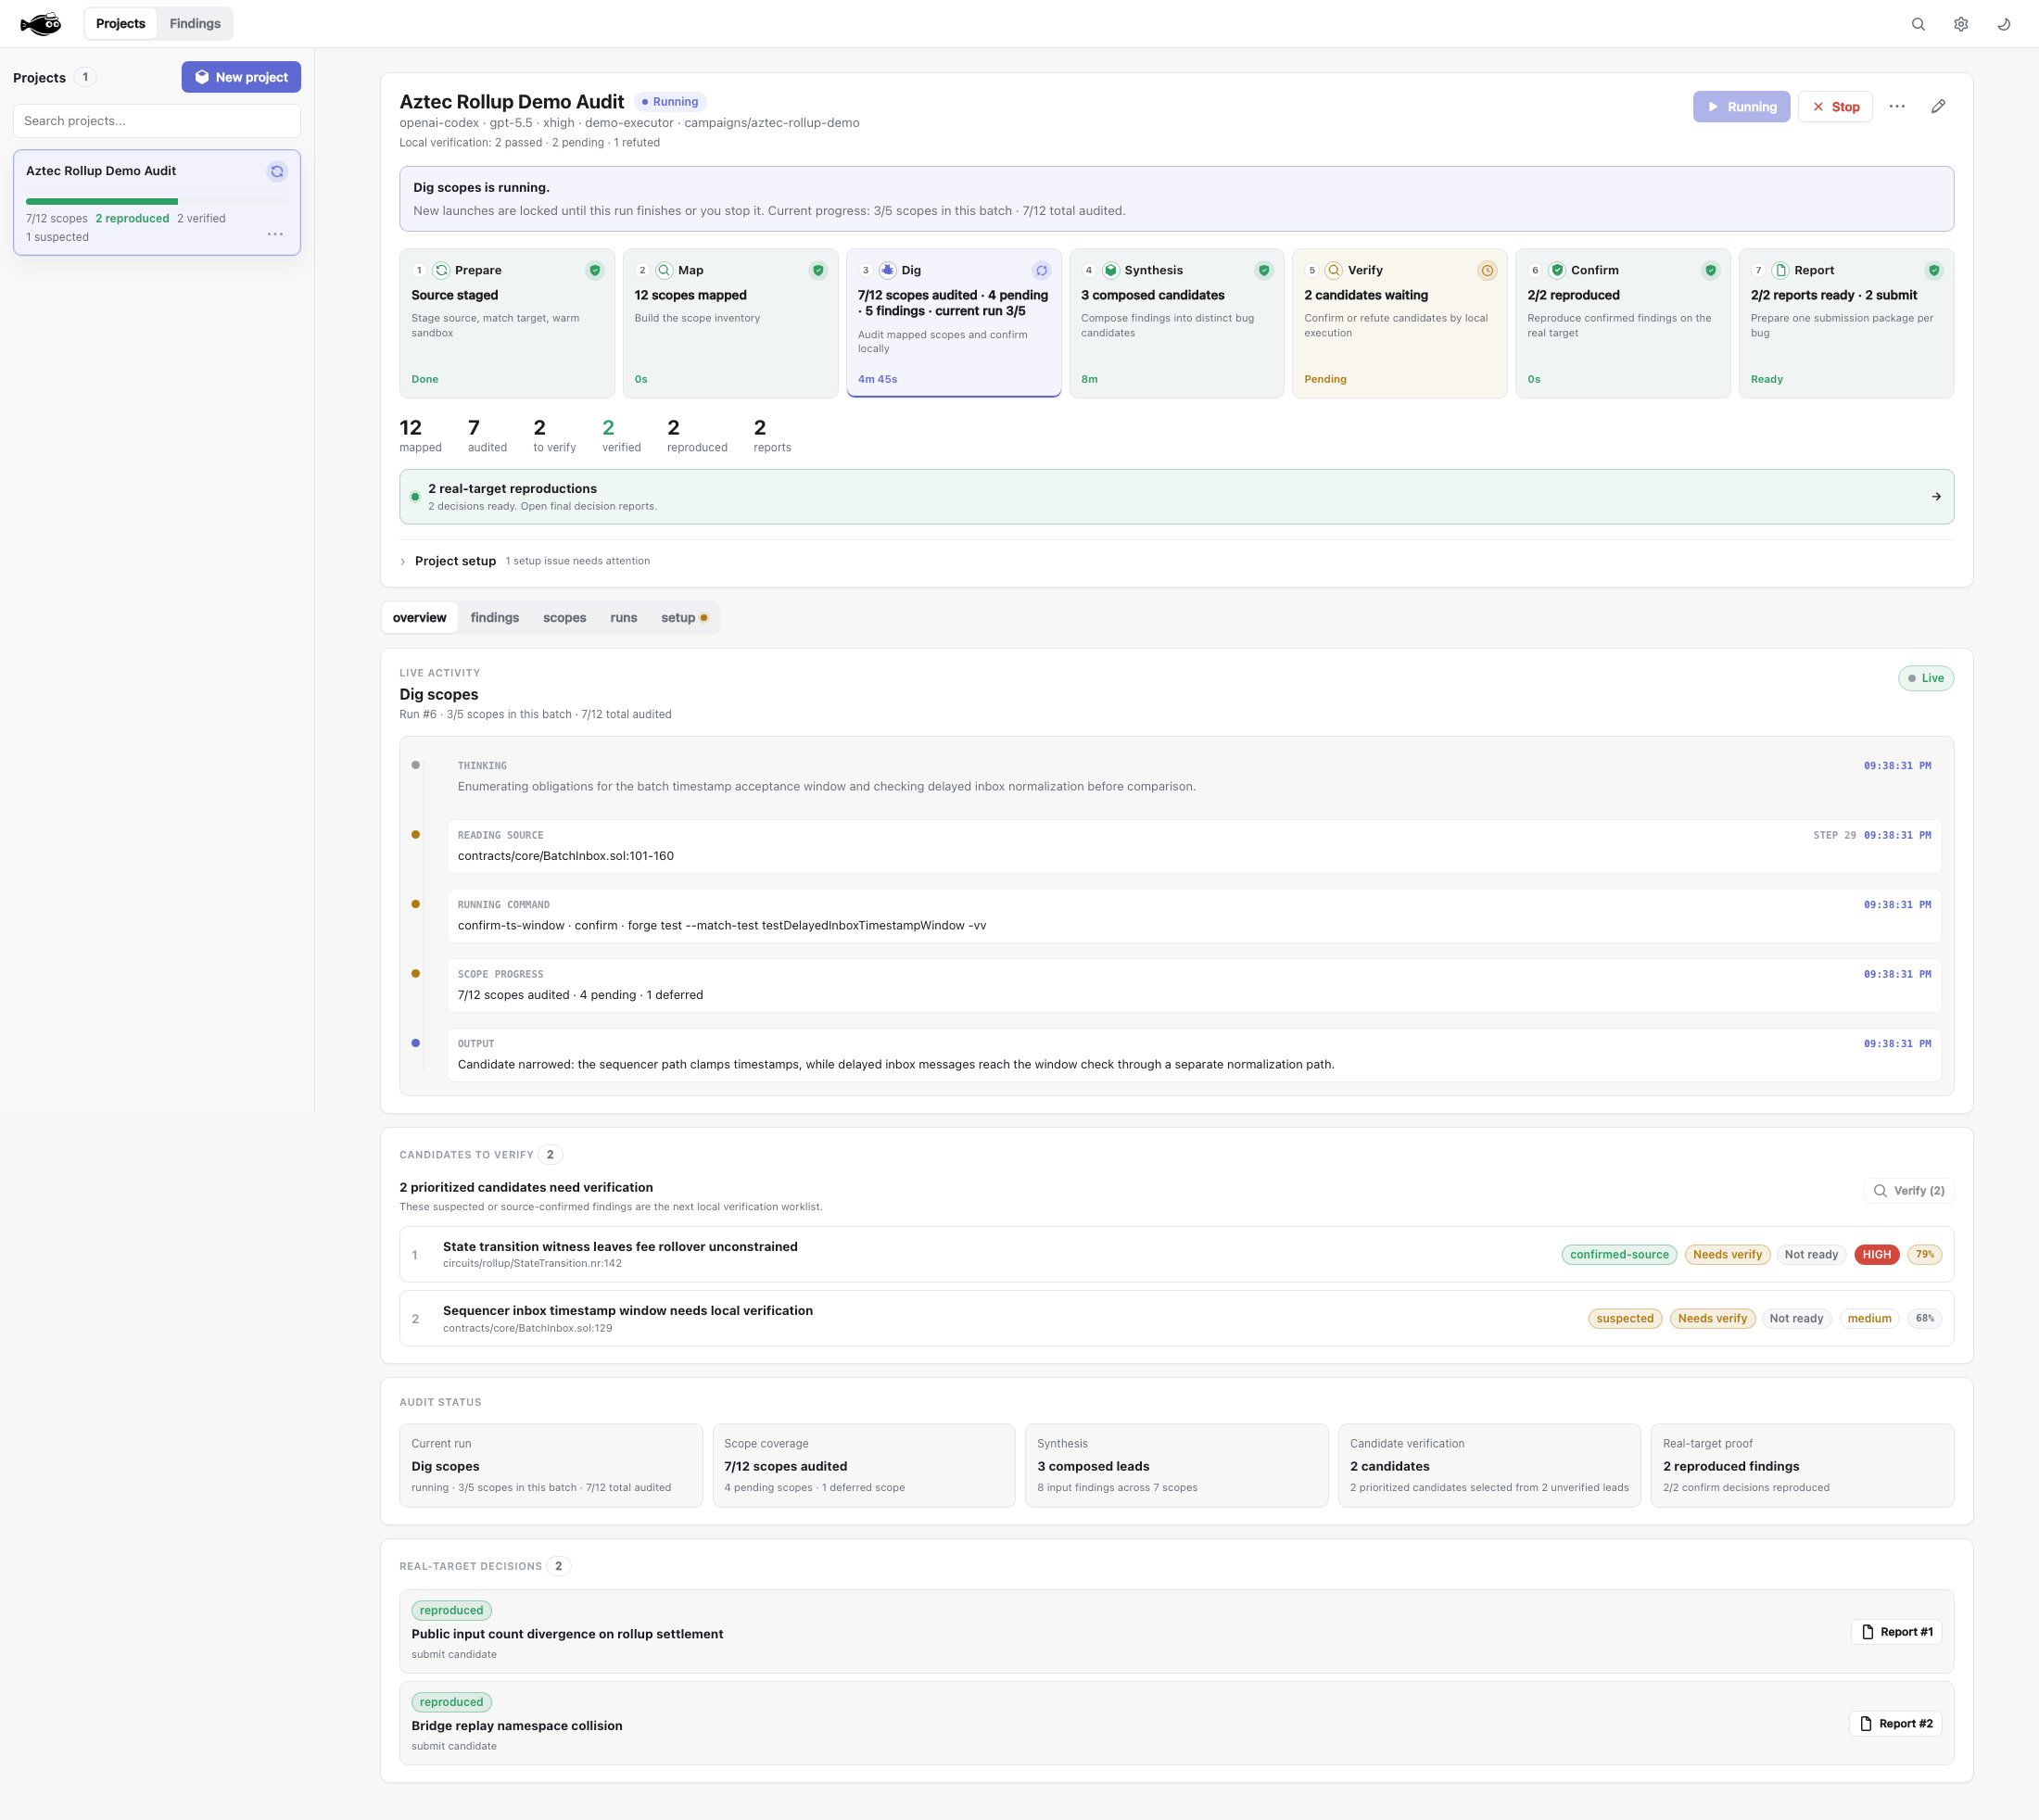The width and height of the screenshot is (2039, 1820).
Task: Click the 2 real-target reproductions banner
Action: point(1176,496)
